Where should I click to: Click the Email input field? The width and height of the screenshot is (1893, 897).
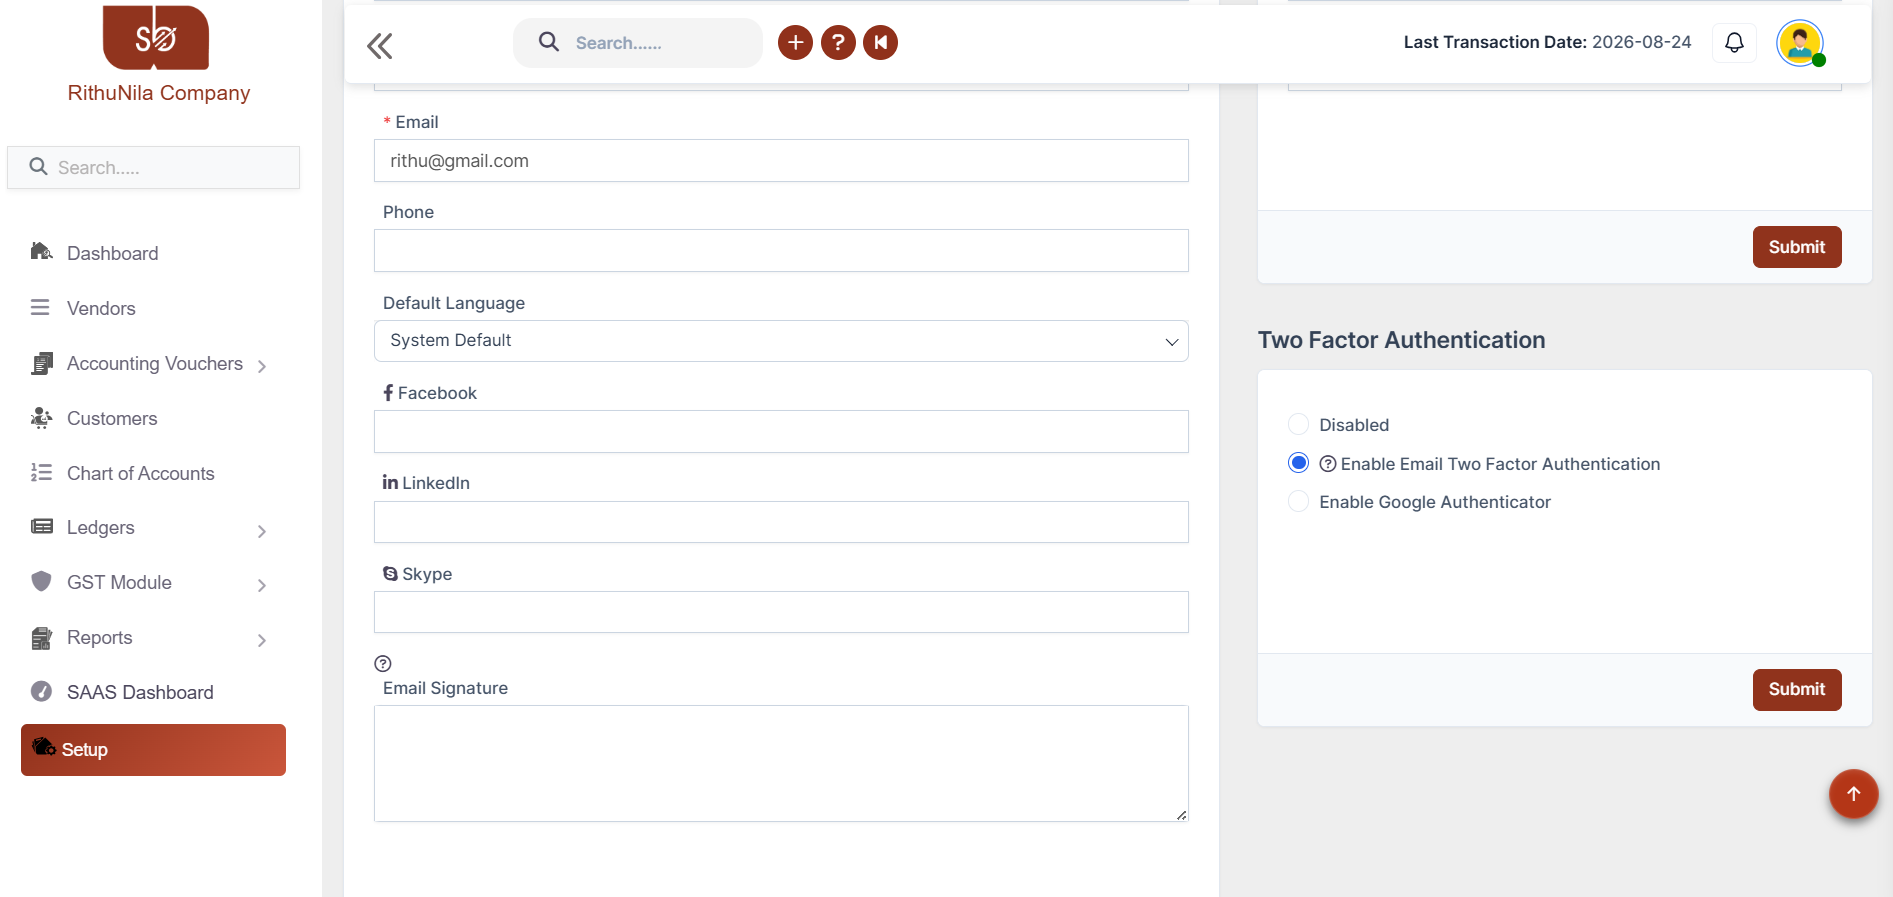(x=781, y=161)
